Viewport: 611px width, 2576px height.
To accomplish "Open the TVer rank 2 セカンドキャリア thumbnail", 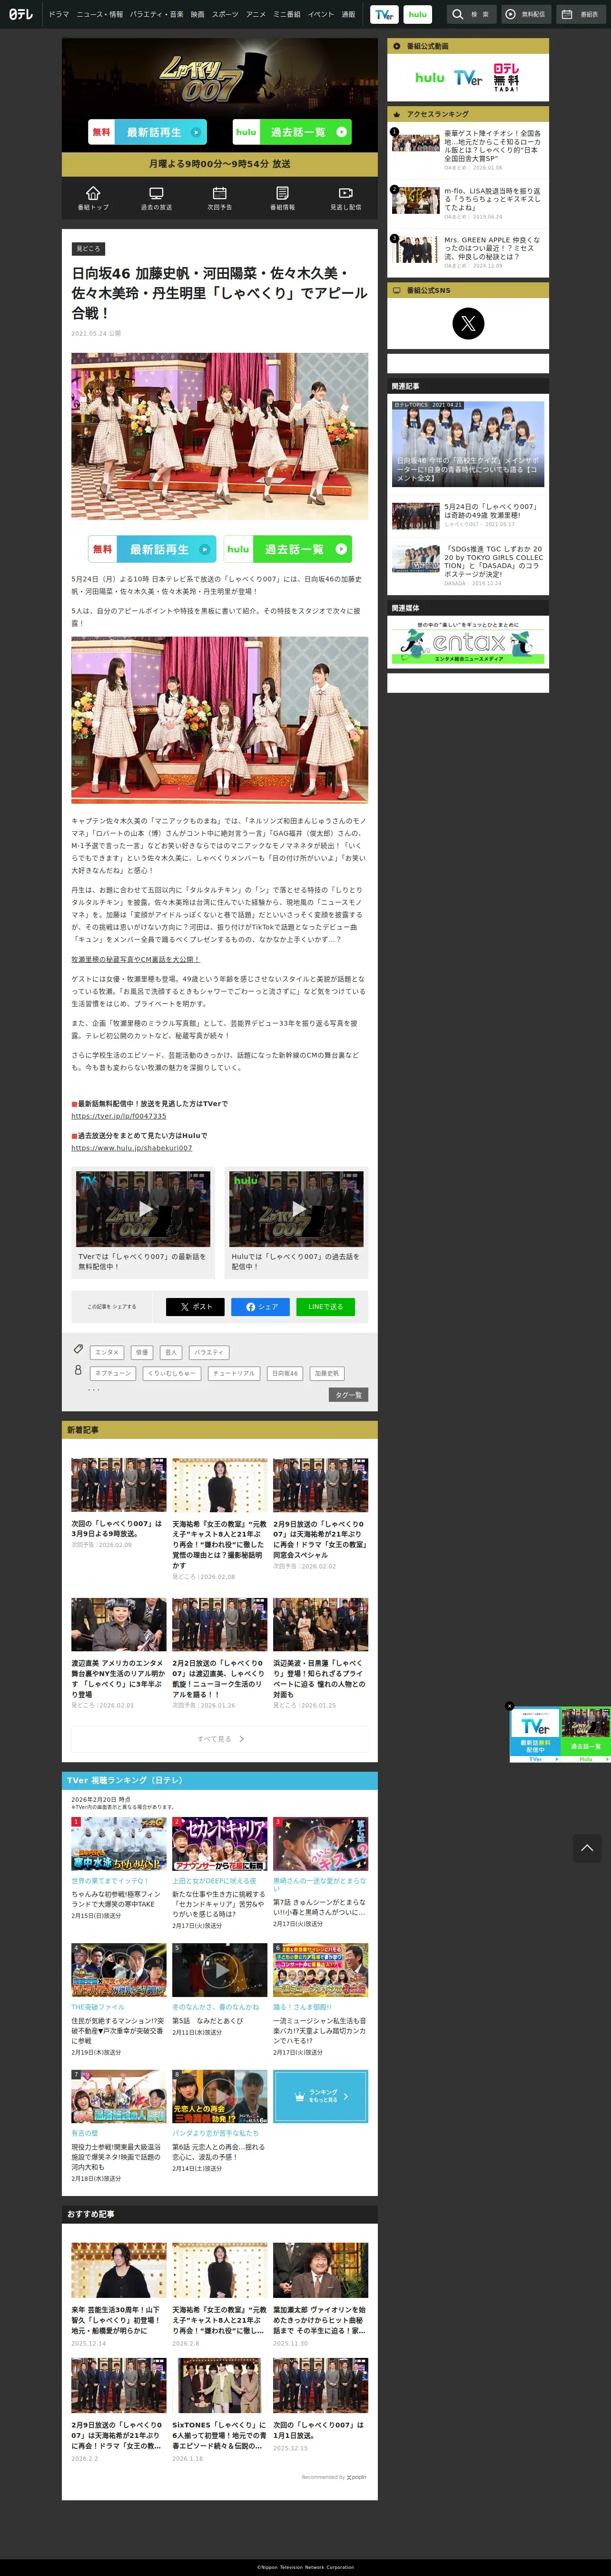I will [x=219, y=1844].
